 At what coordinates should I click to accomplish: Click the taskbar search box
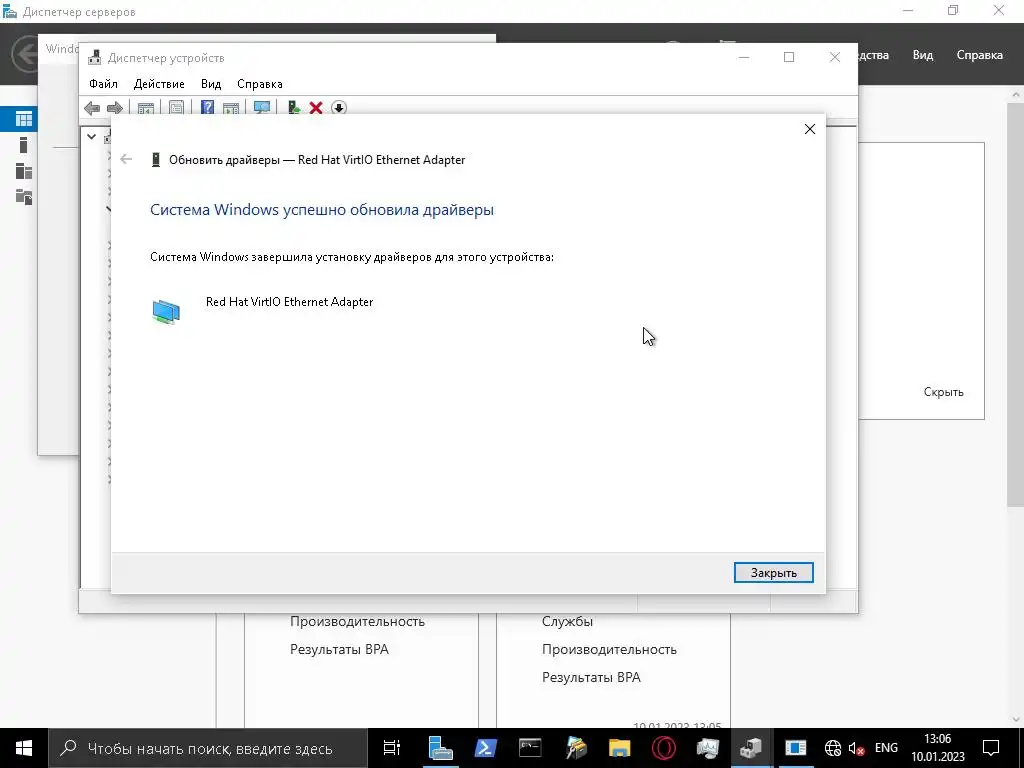pos(208,748)
